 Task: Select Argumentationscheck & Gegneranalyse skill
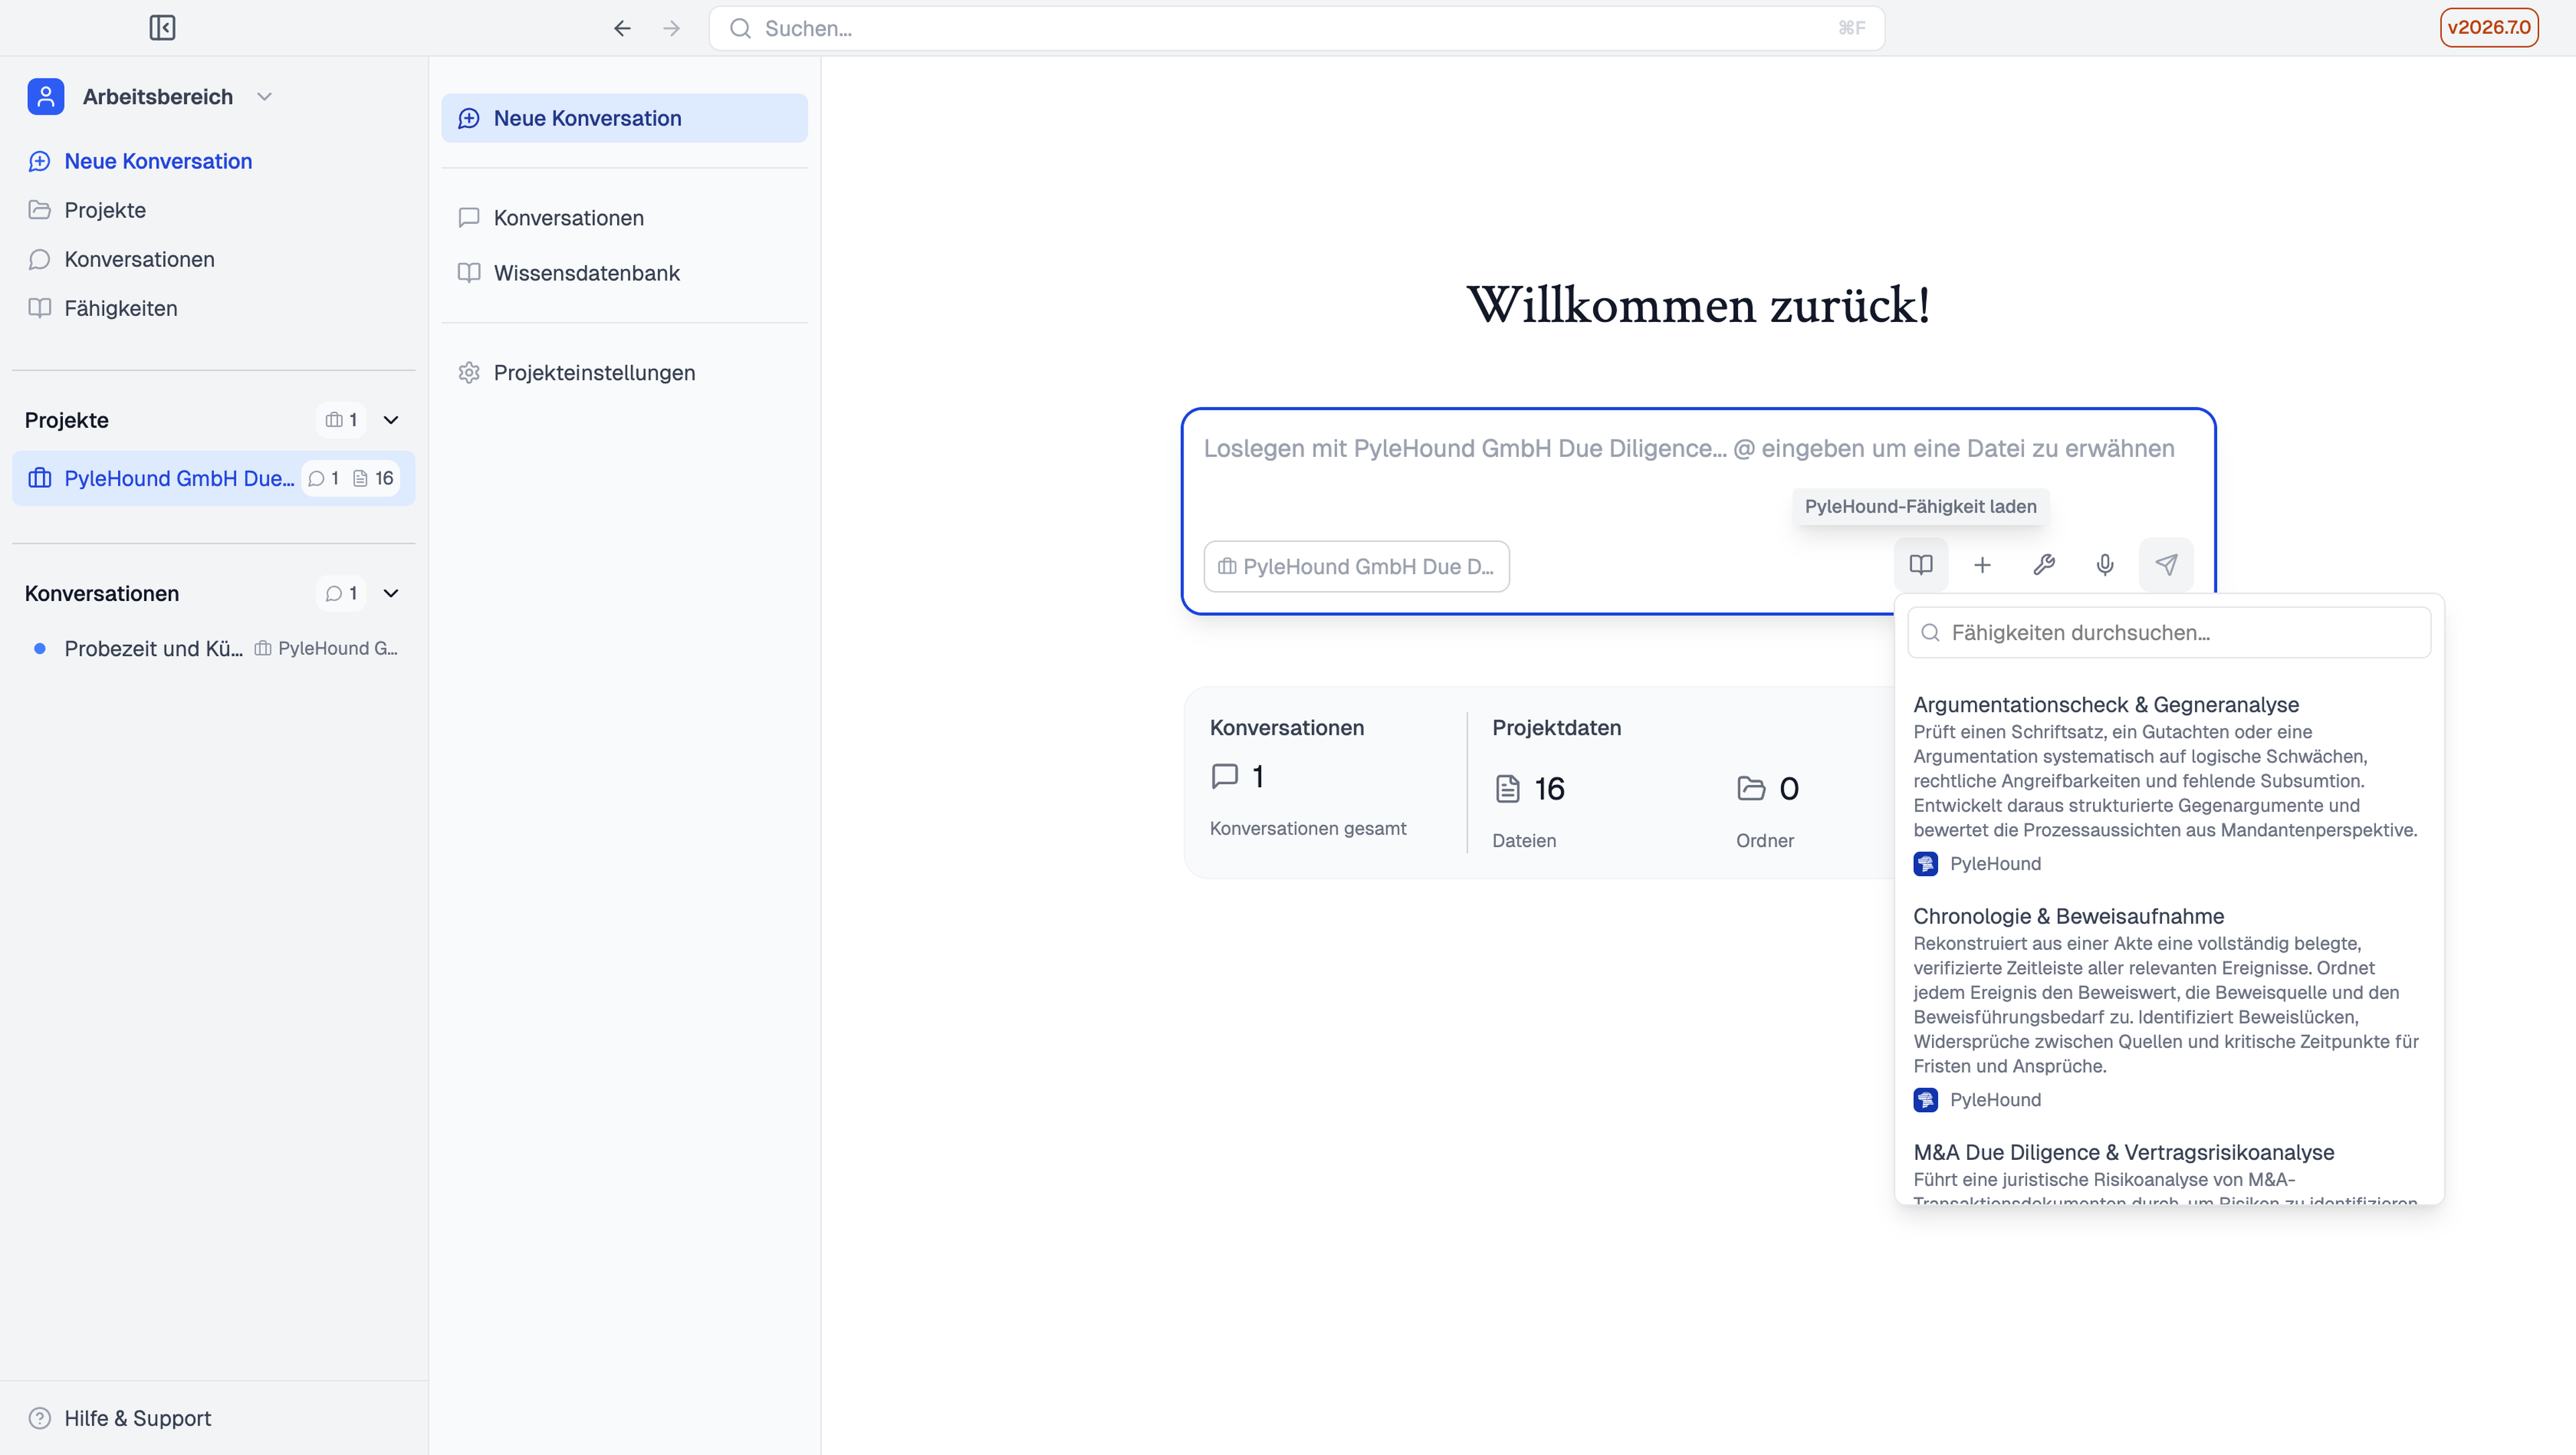(x=2169, y=783)
